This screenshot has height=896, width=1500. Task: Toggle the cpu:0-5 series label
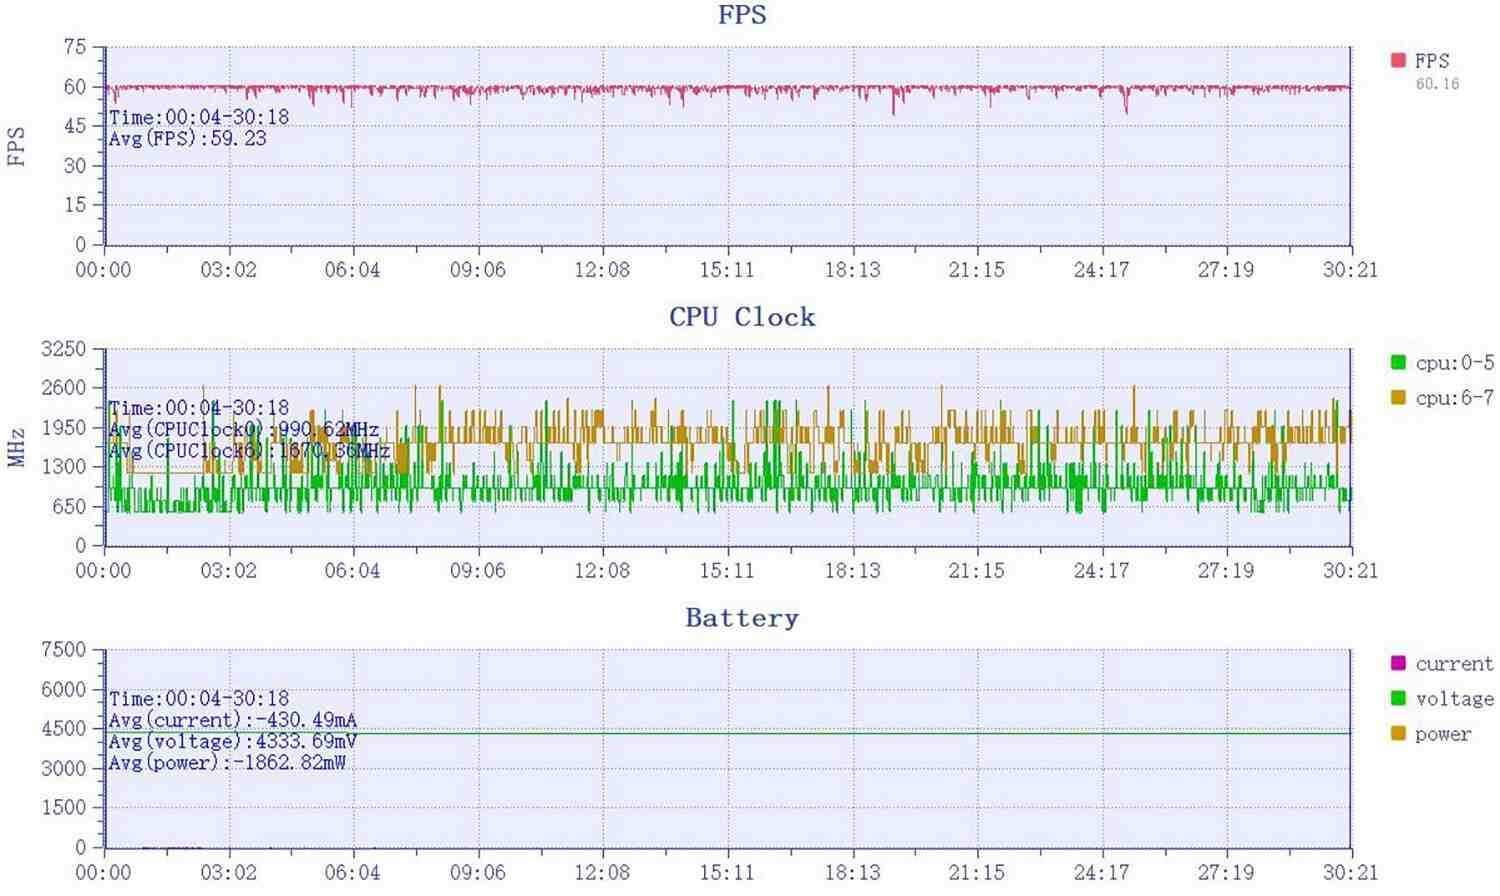pos(1454,363)
